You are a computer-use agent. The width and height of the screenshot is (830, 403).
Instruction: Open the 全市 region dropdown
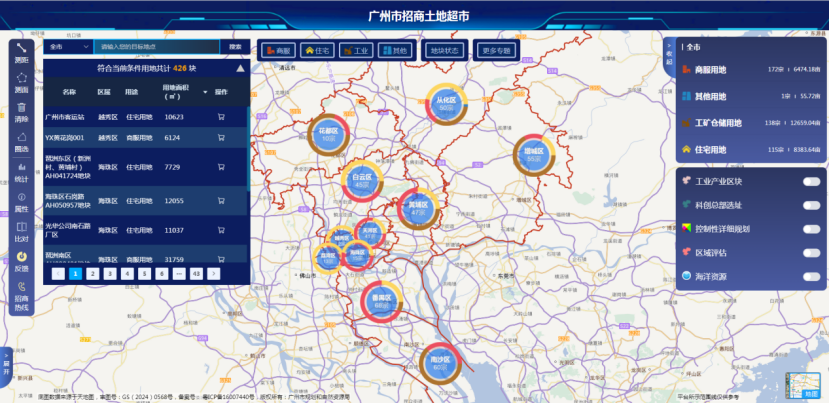coord(67,46)
